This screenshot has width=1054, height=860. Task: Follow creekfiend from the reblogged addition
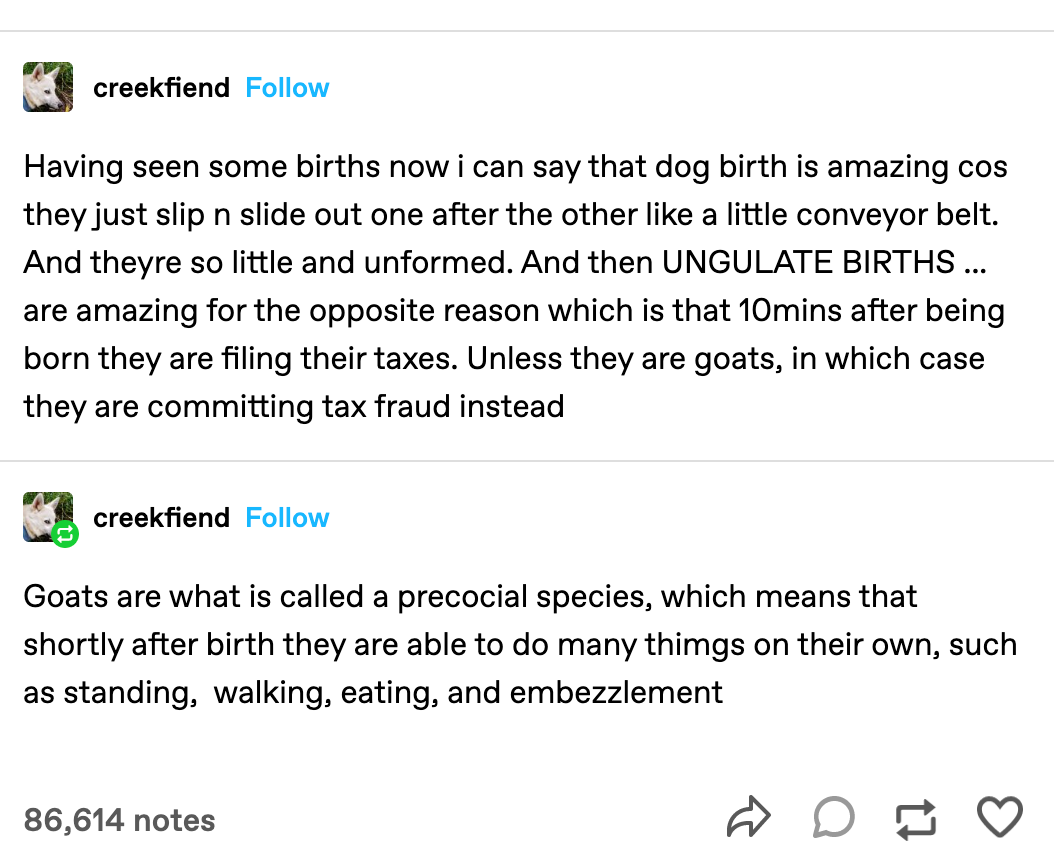coord(287,518)
